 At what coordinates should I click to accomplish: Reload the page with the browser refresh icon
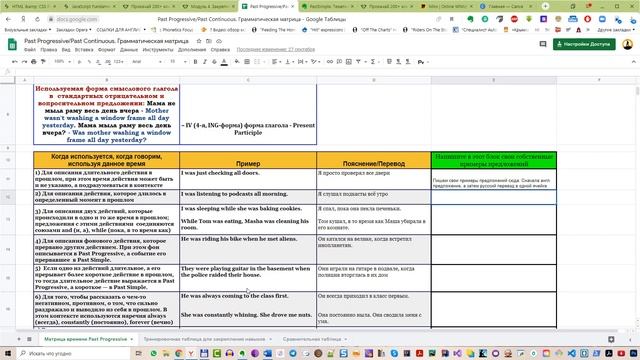[x=37, y=19]
